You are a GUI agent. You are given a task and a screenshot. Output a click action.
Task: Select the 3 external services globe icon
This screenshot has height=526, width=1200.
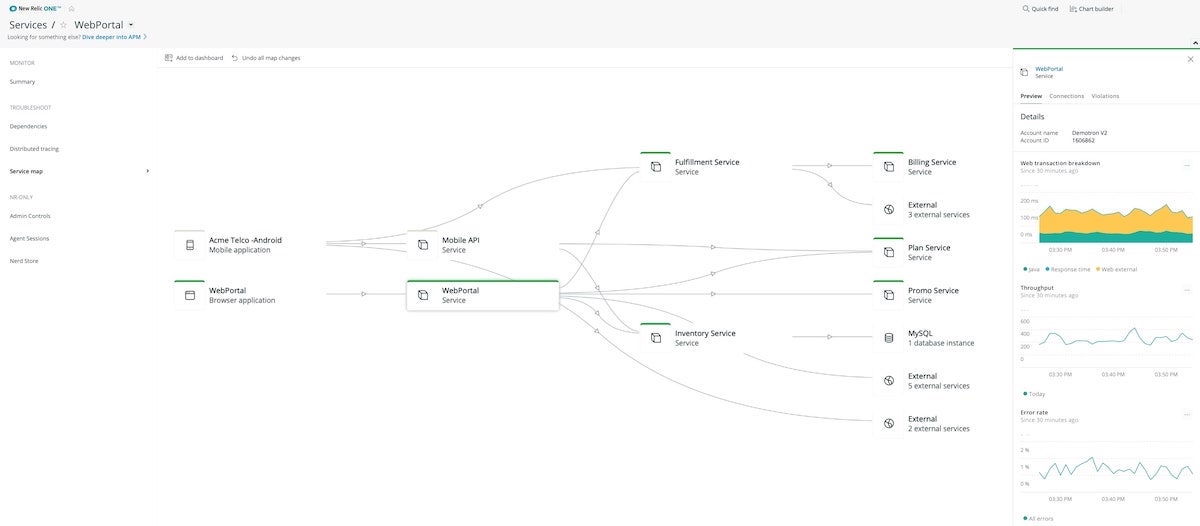(x=889, y=210)
